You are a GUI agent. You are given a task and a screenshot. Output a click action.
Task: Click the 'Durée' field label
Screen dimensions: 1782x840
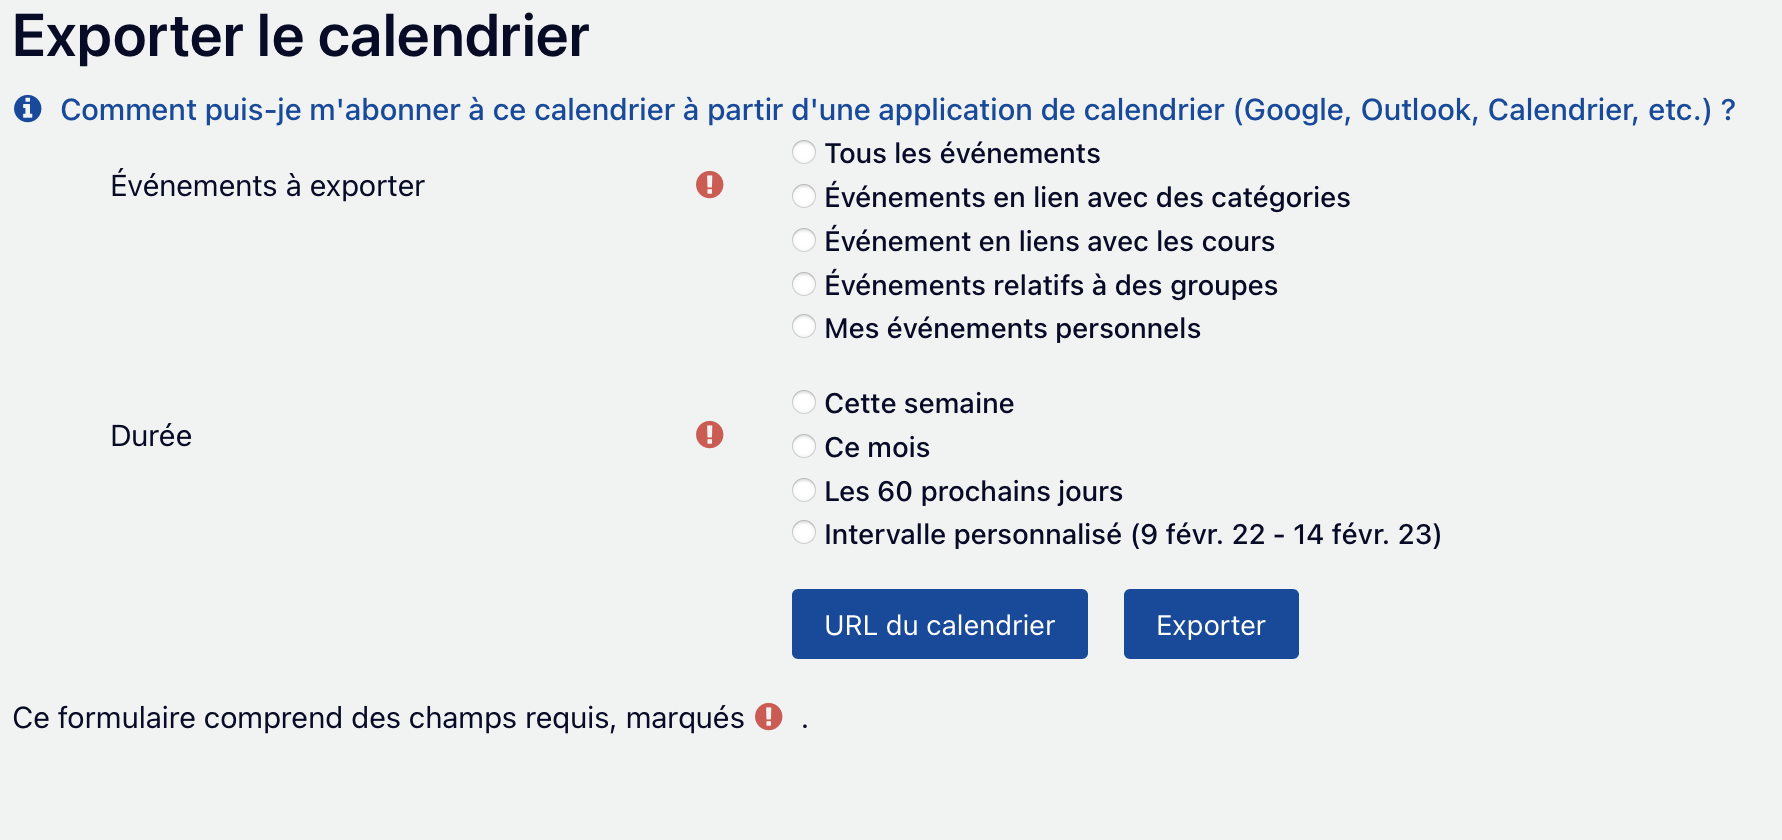[151, 436]
